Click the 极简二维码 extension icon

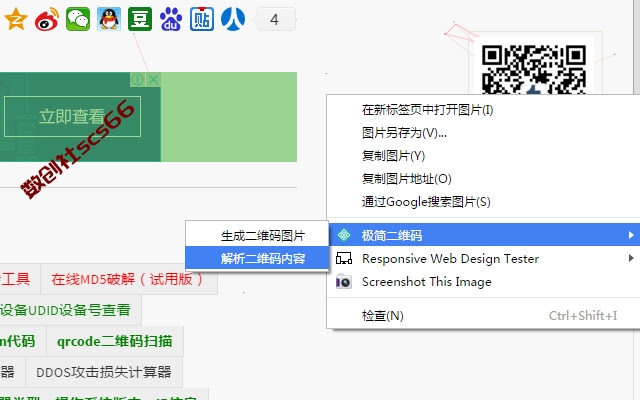[x=344, y=235]
